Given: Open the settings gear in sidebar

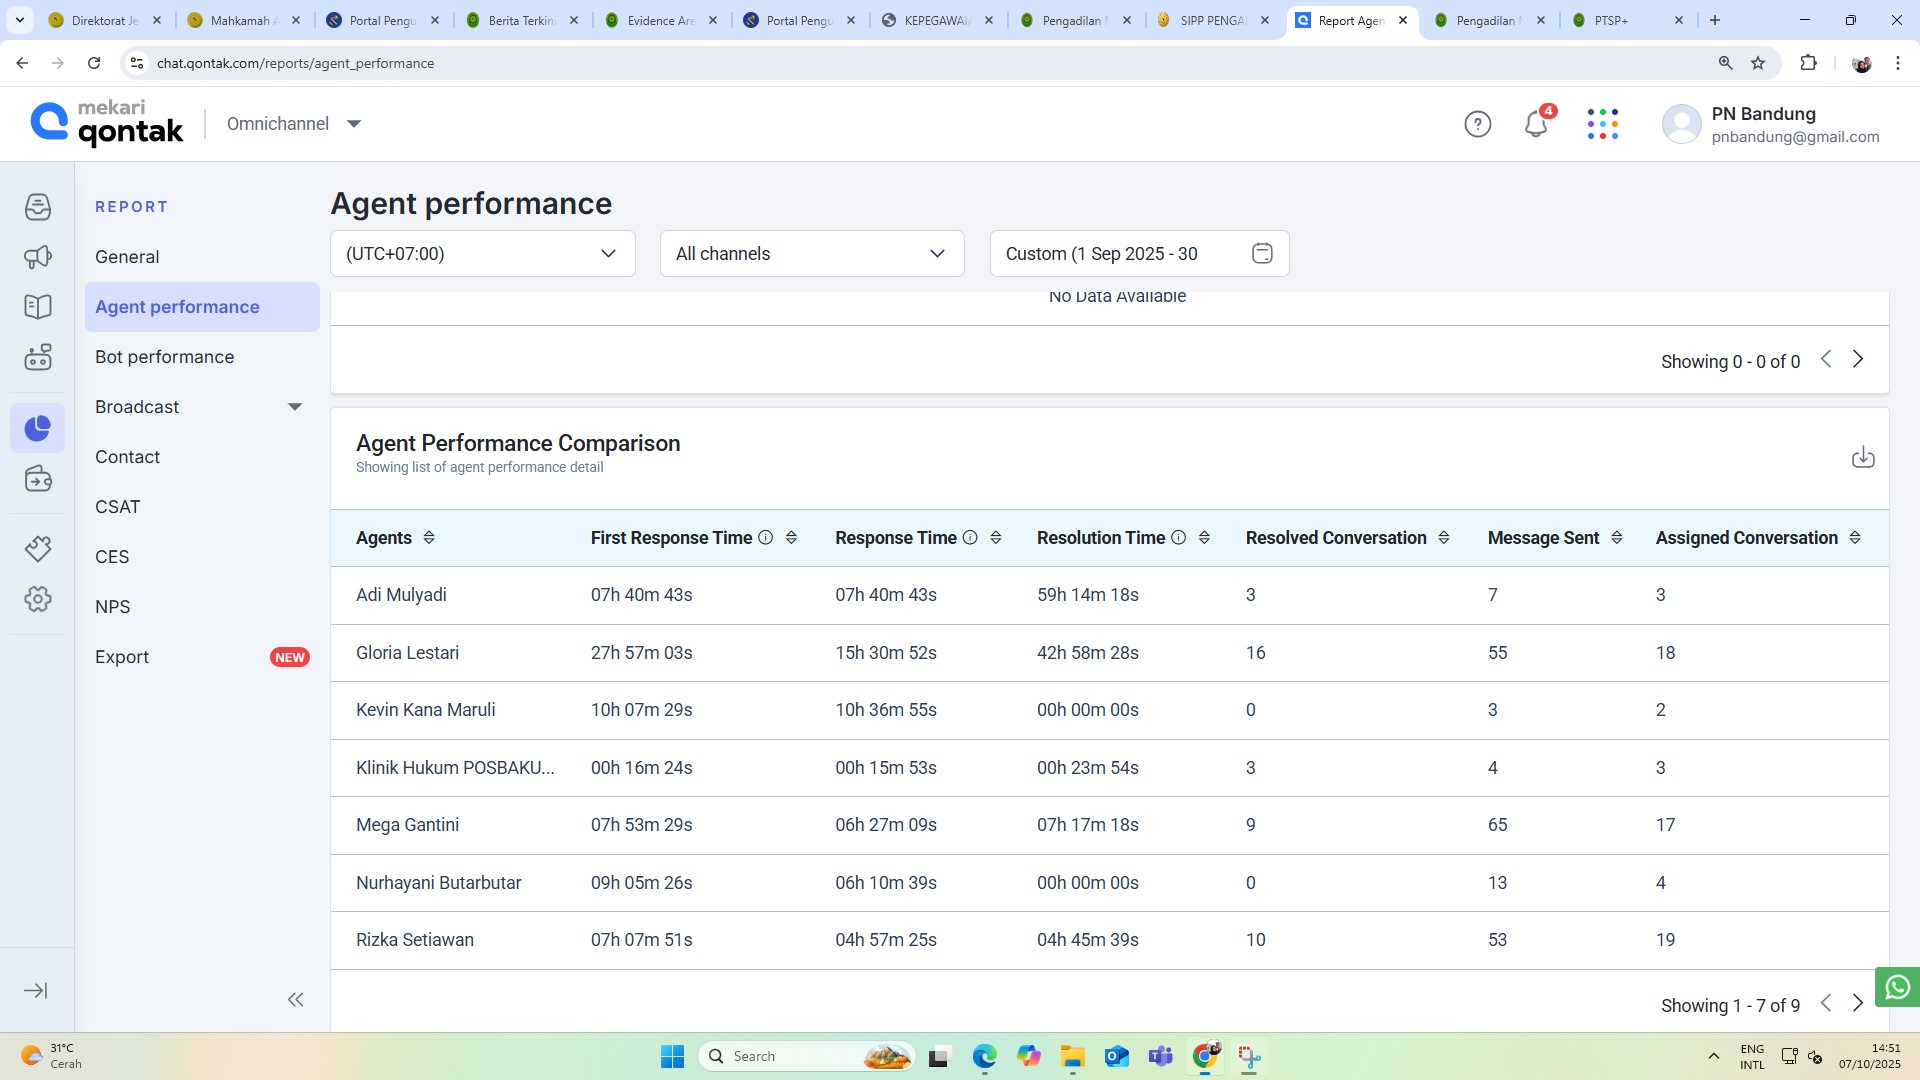Looking at the screenshot, I should tap(38, 599).
